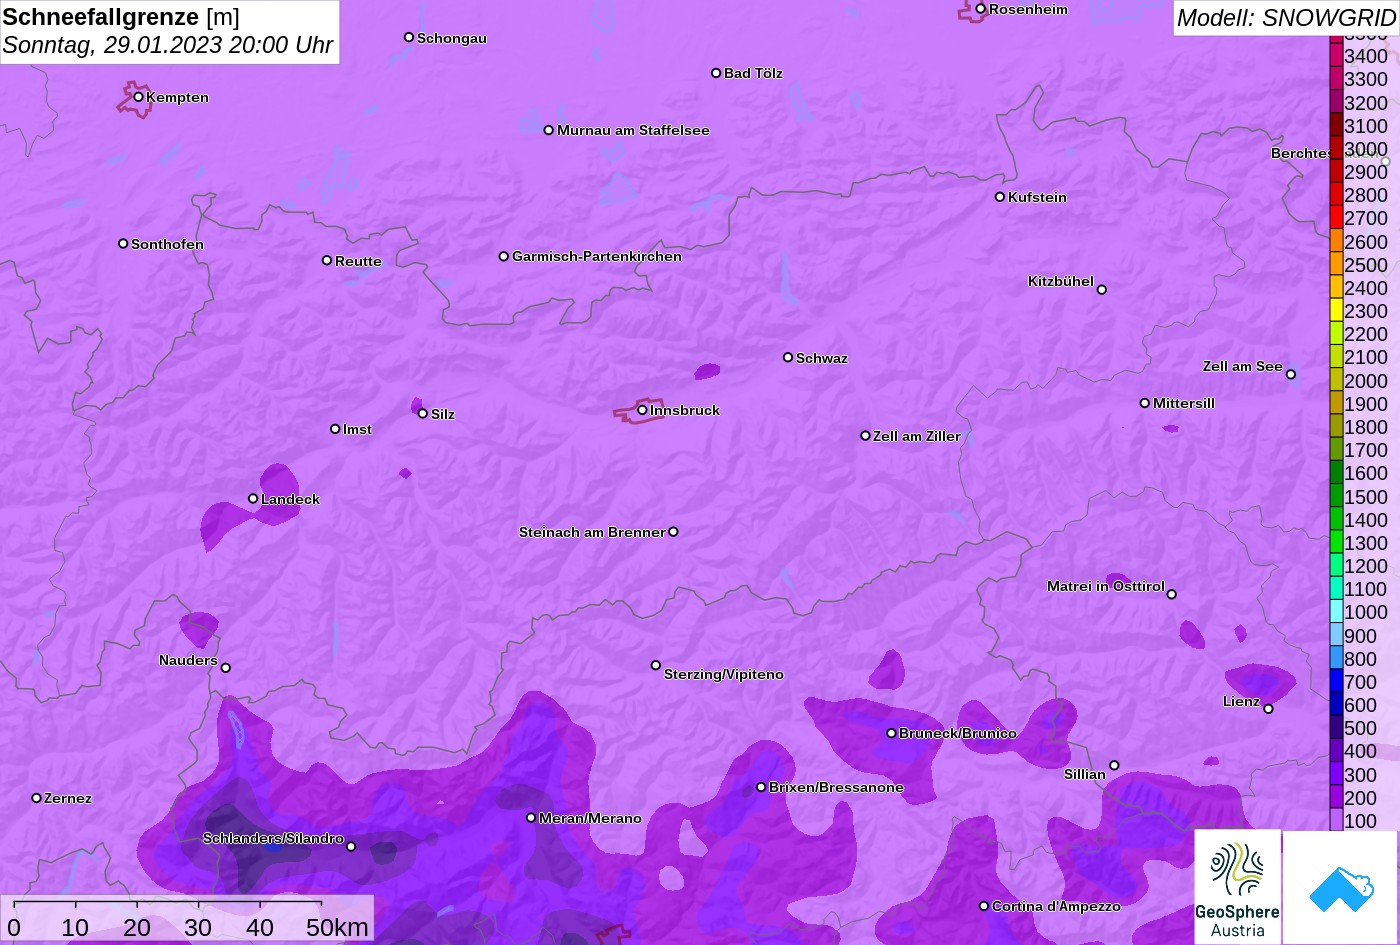Click the 1200 legend value
The width and height of the screenshot is (1400, 945).
1366,566
